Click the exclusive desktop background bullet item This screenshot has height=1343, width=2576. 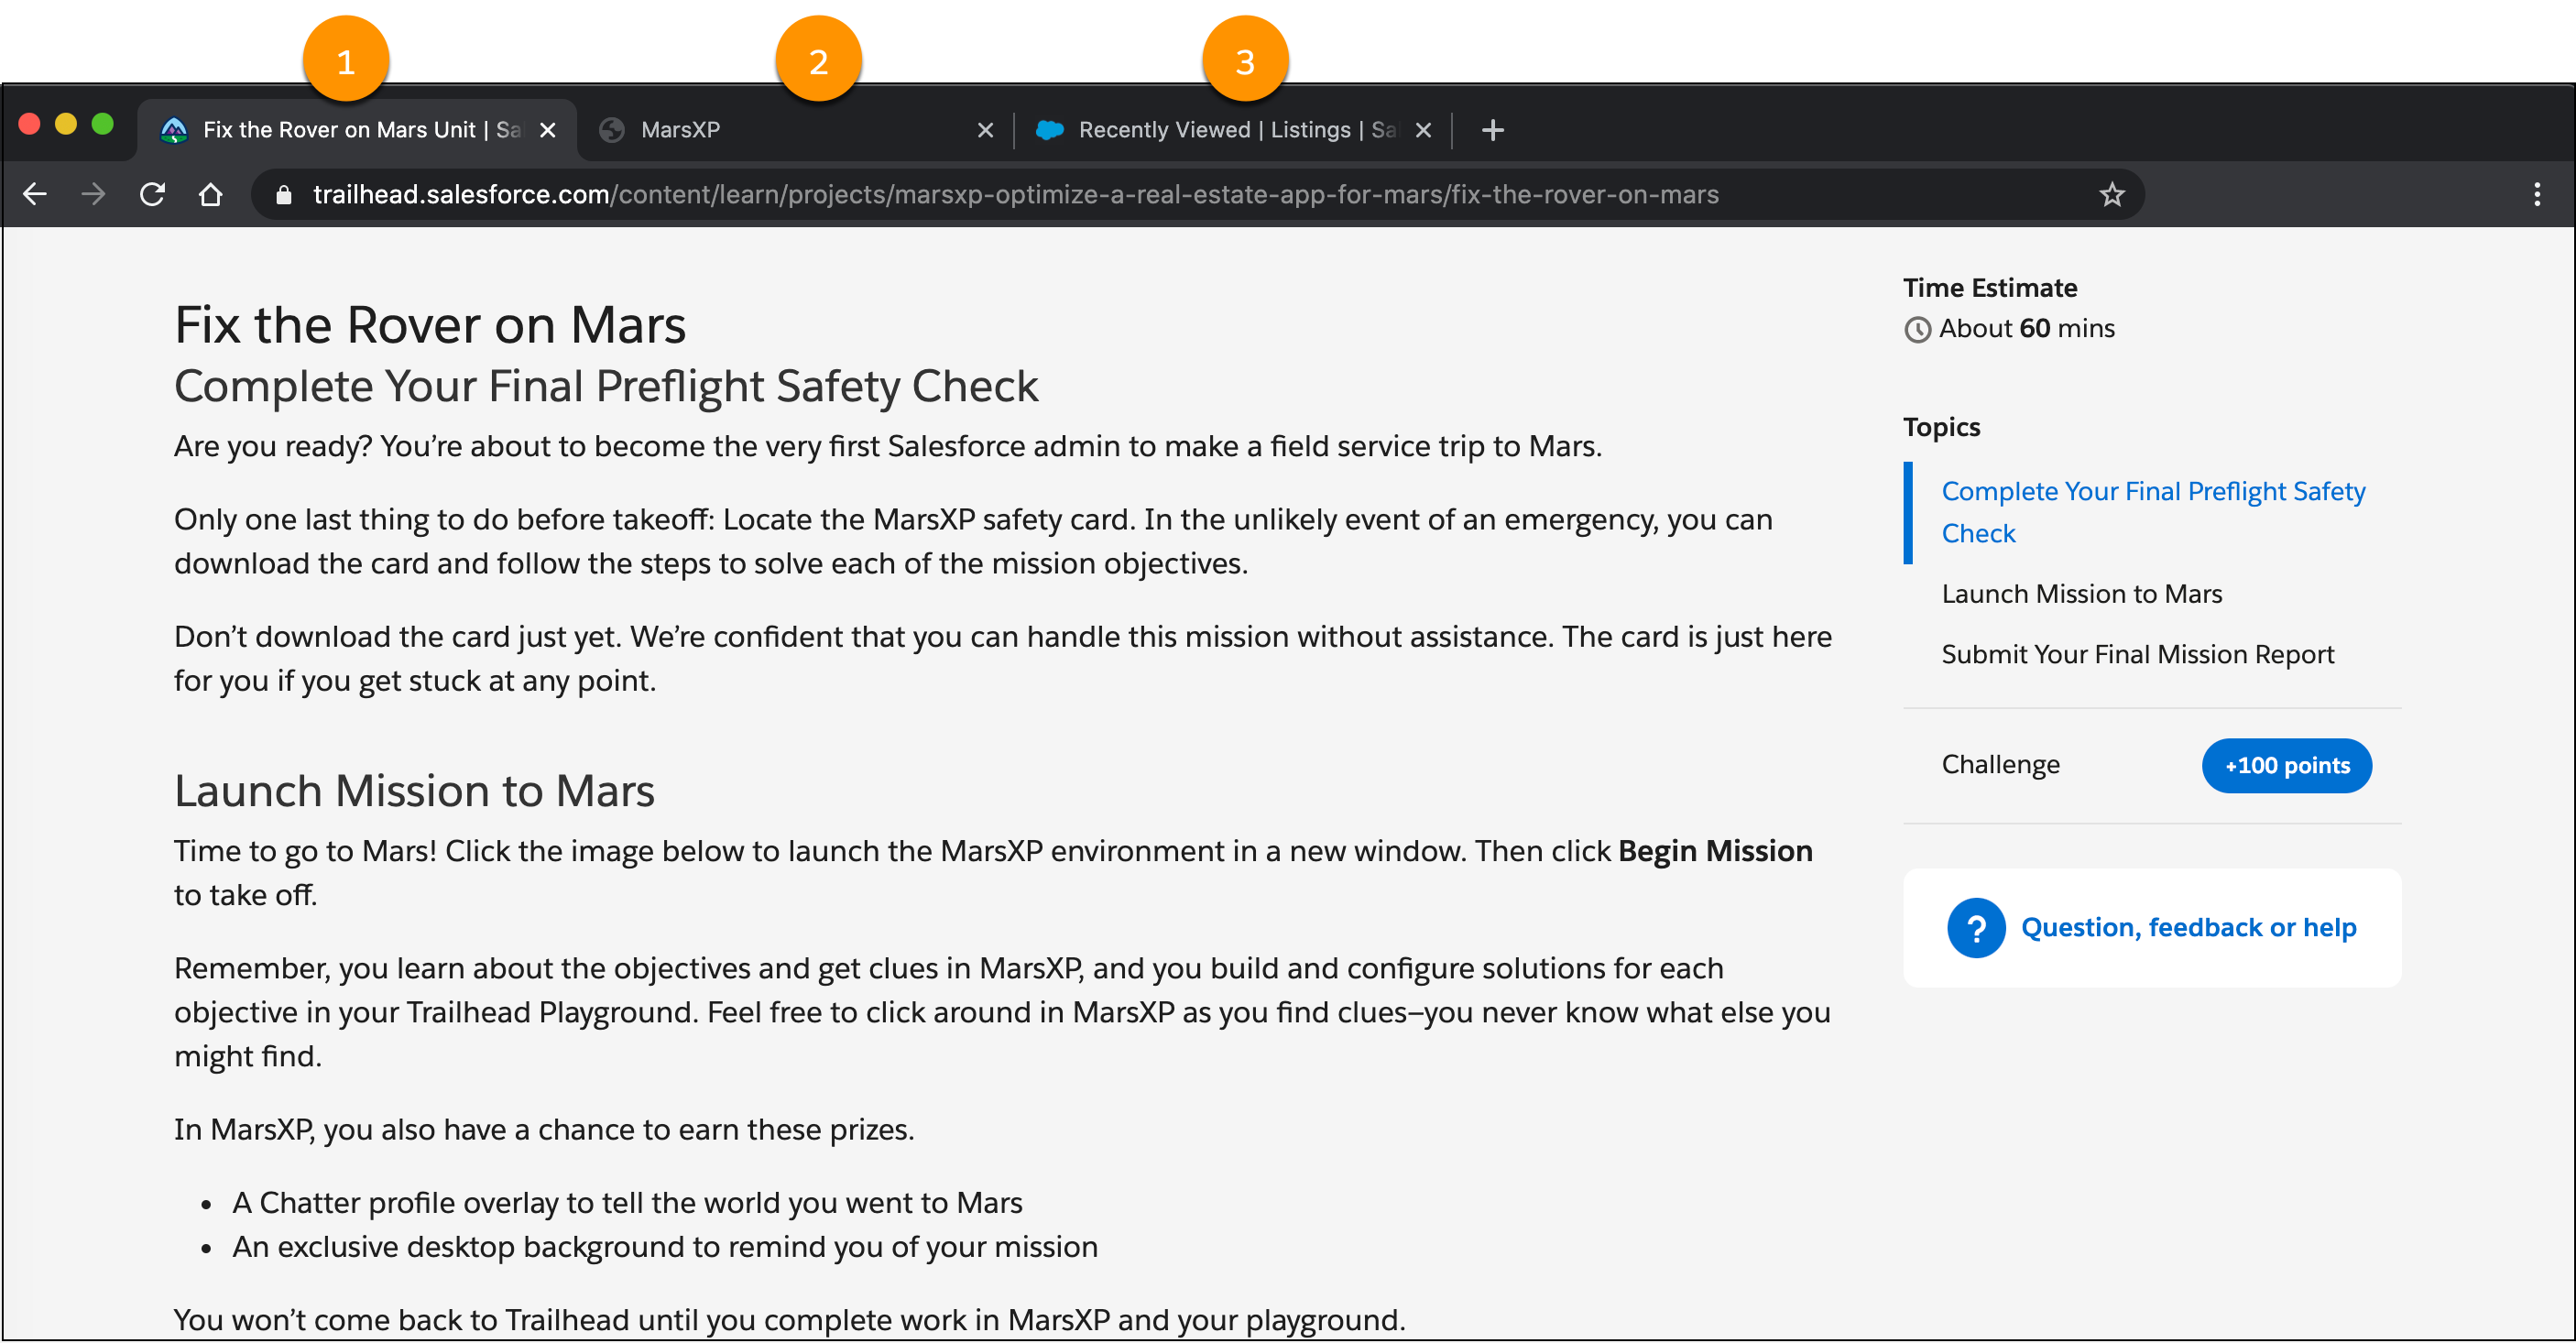pyautogui.click(x=665, y=1246)
